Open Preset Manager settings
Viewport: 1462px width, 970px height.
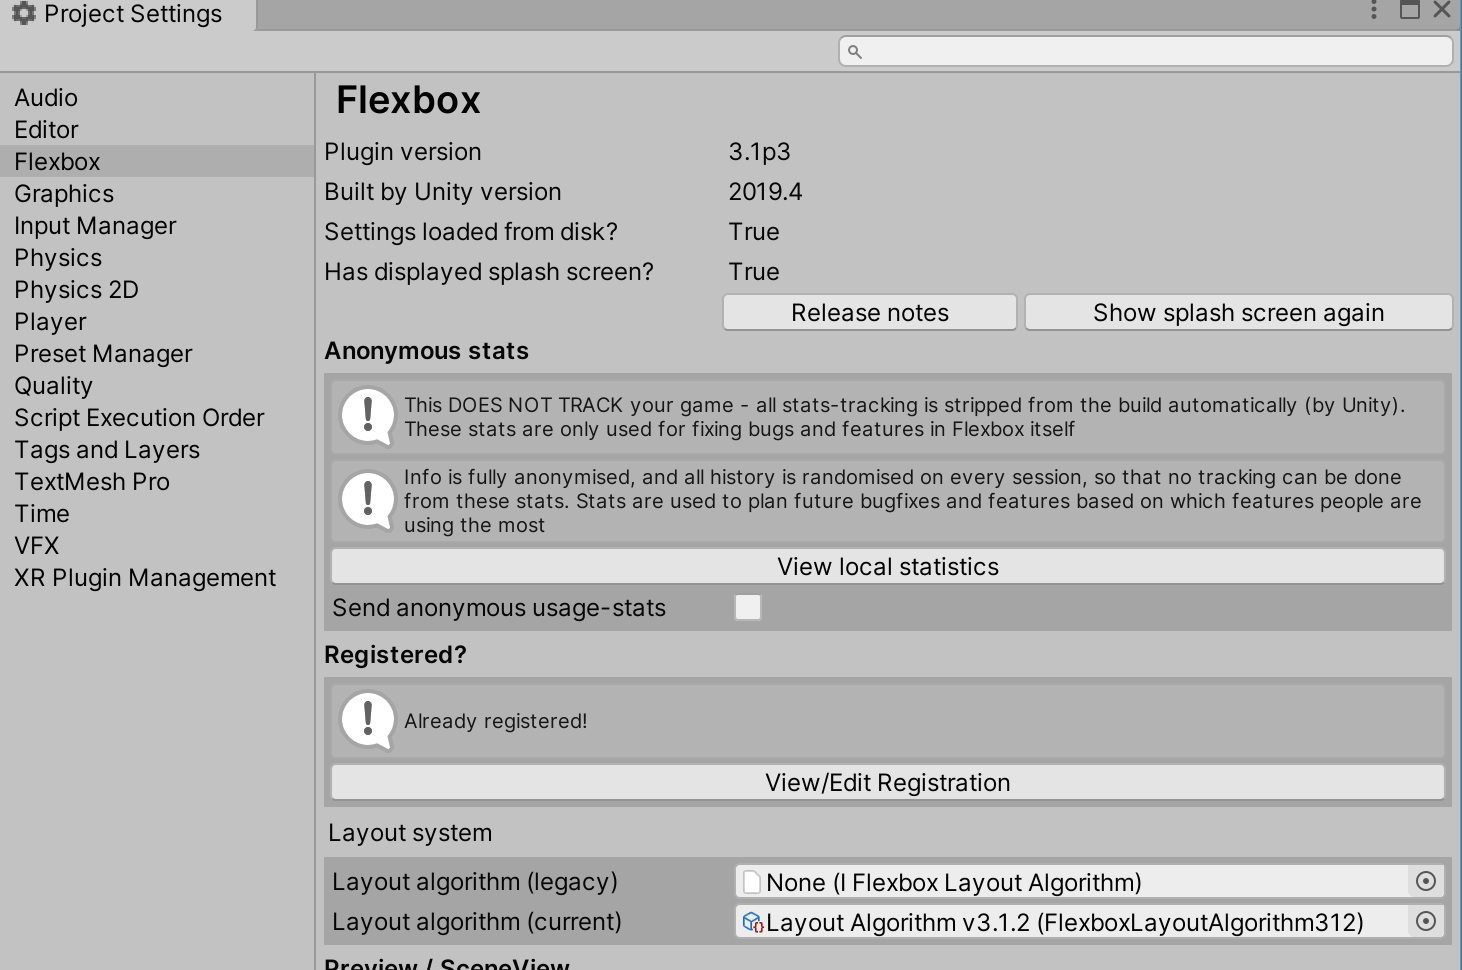157,353
